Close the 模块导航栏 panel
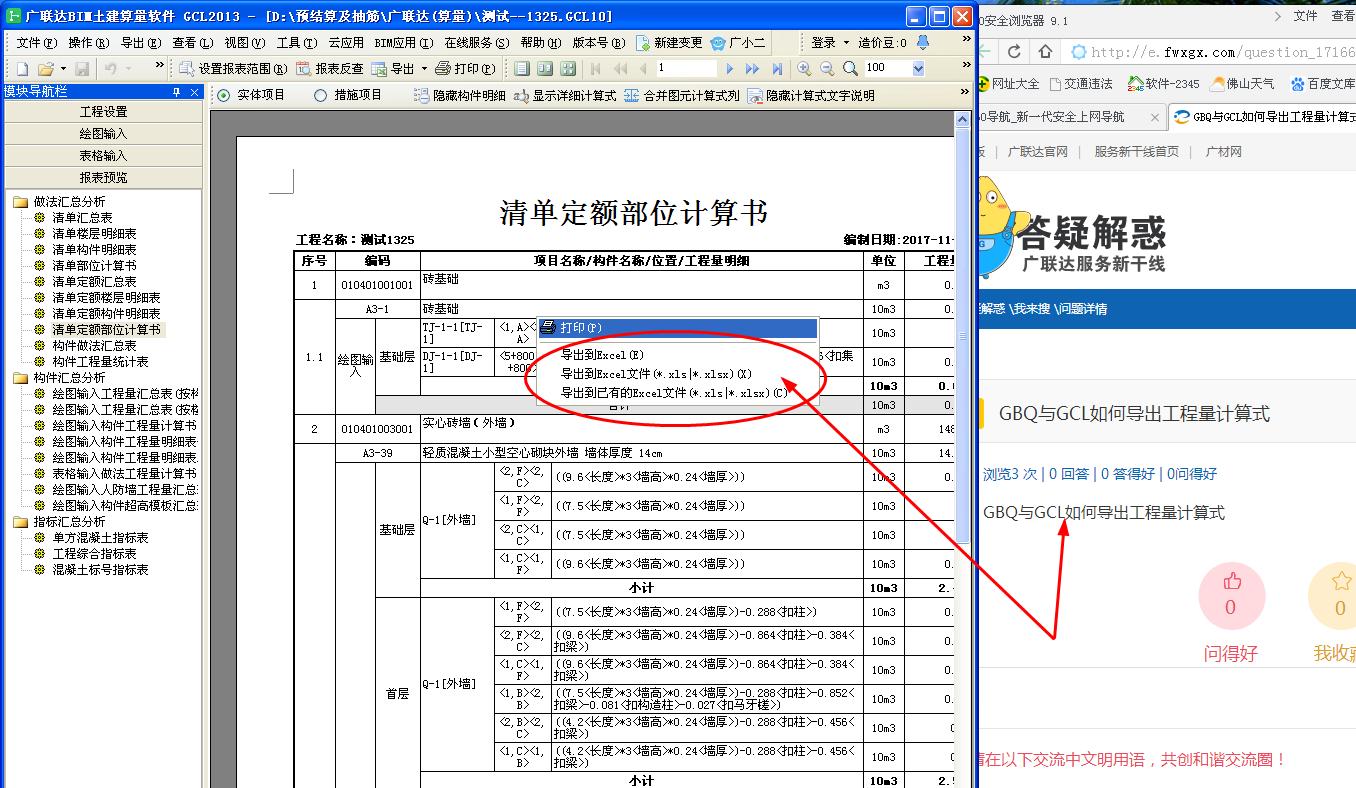The image size is (1356, 788). tap(193, 92)
